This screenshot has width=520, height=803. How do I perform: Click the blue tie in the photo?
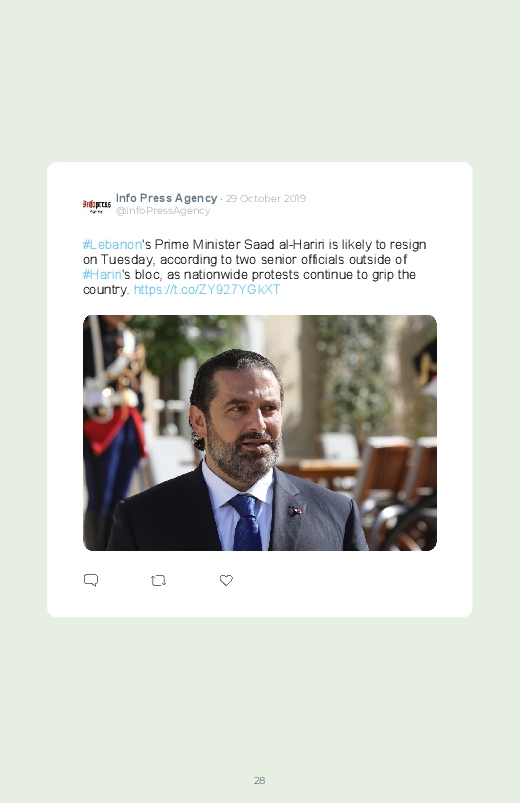coord(247,523)
